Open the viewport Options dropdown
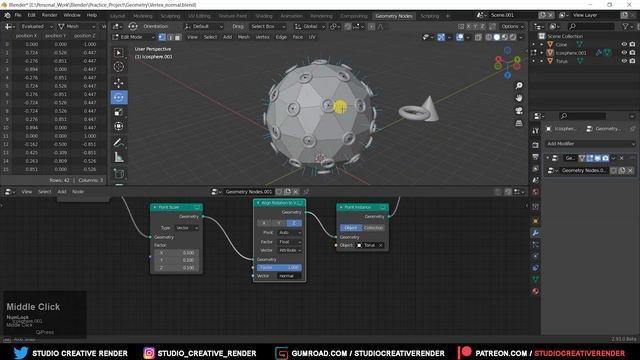 512,26
